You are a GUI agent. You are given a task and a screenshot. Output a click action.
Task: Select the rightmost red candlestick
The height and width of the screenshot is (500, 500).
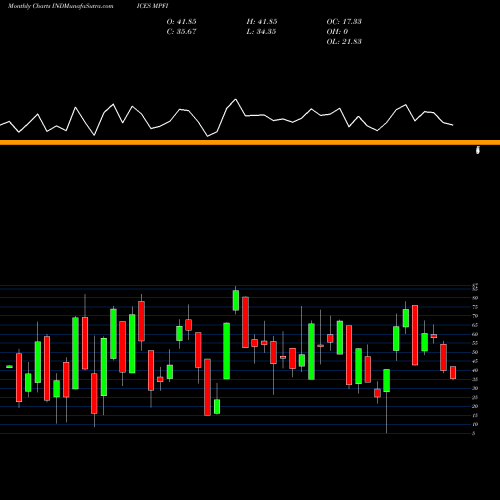(x=453, y=372)
